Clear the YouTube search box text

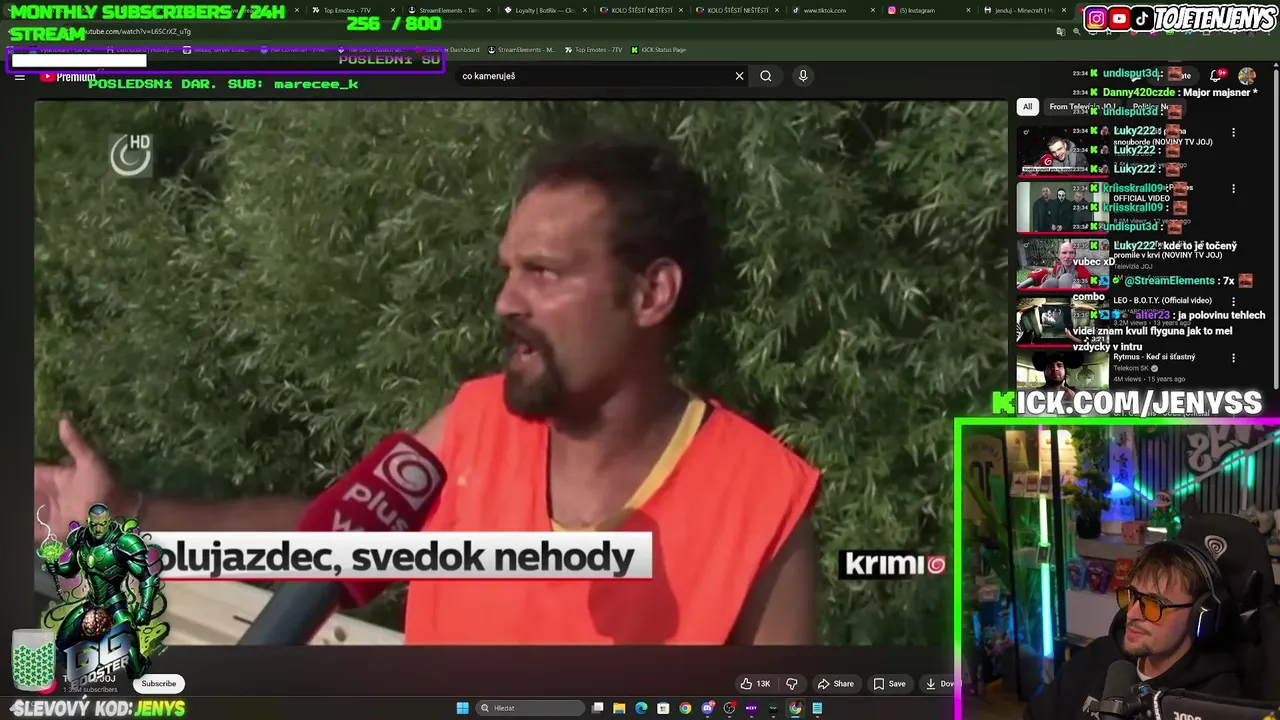pos(739,76)
